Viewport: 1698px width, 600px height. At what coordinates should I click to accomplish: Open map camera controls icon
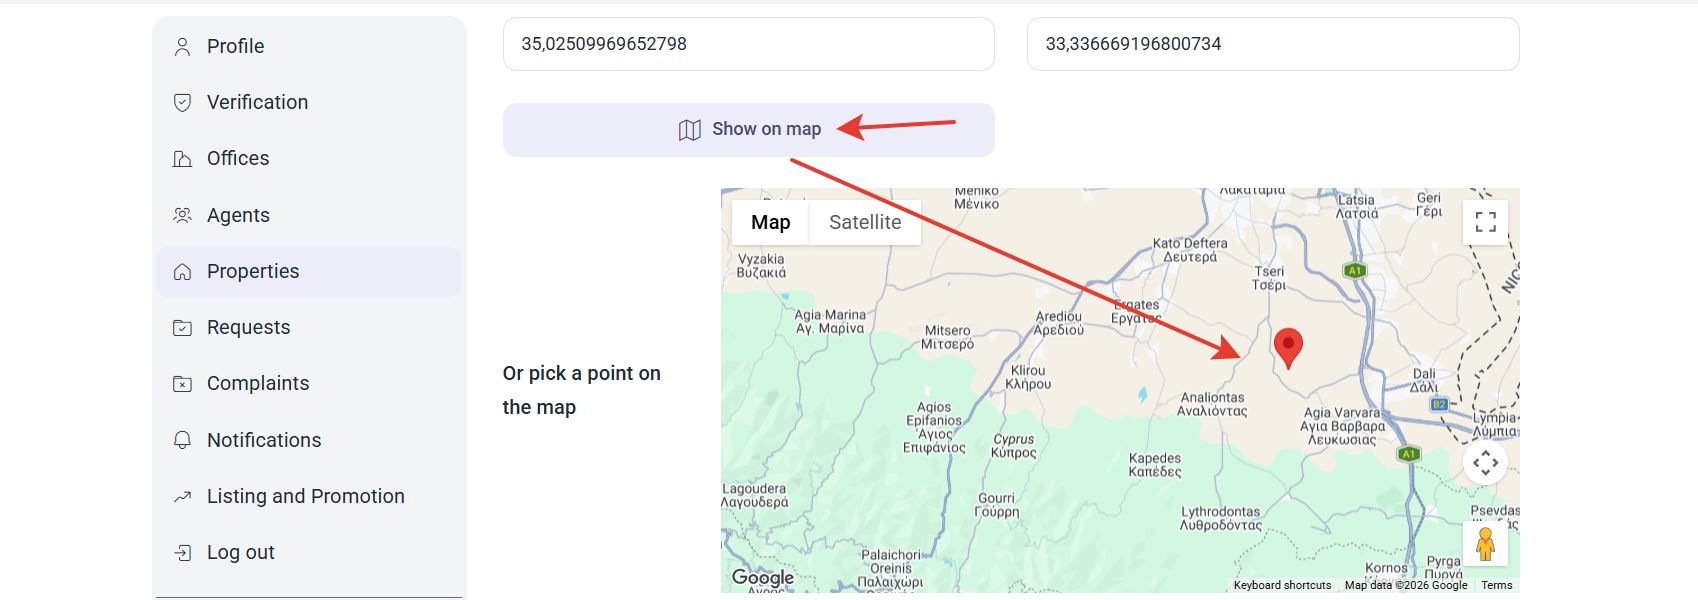1486,462
